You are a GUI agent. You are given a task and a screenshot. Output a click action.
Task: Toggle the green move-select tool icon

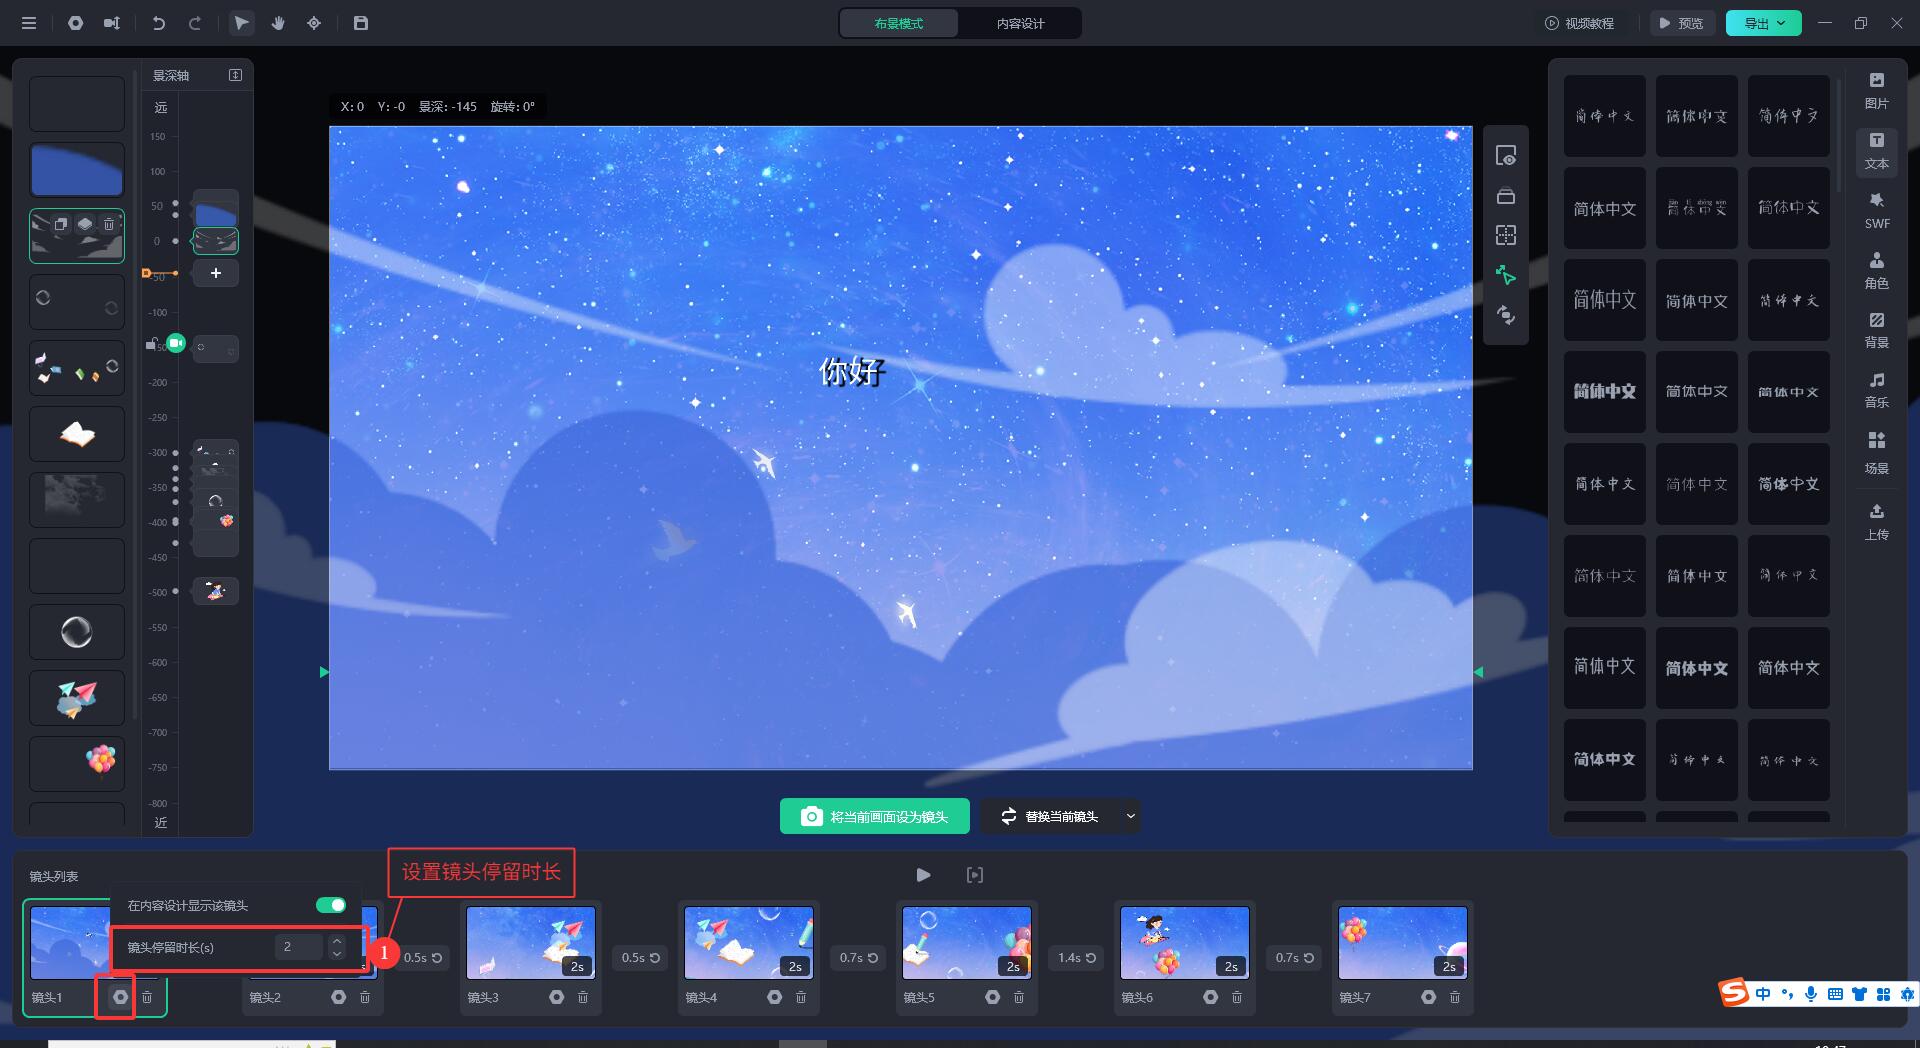(1505, 275)
